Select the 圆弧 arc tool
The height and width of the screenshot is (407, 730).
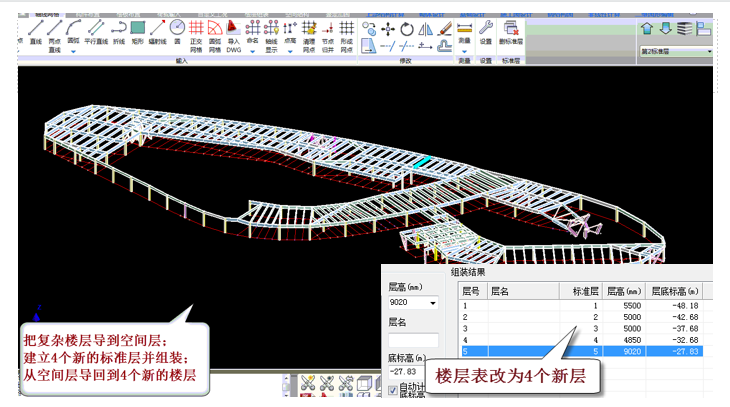coord(73,32)
